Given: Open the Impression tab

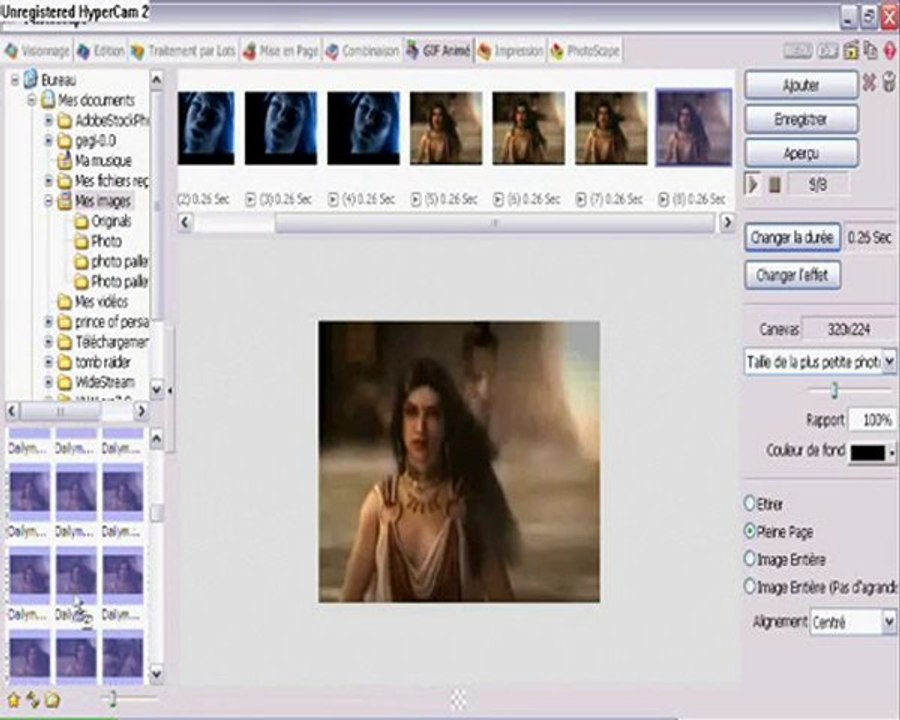Looking at the screenshot, I should pos(511,51).
